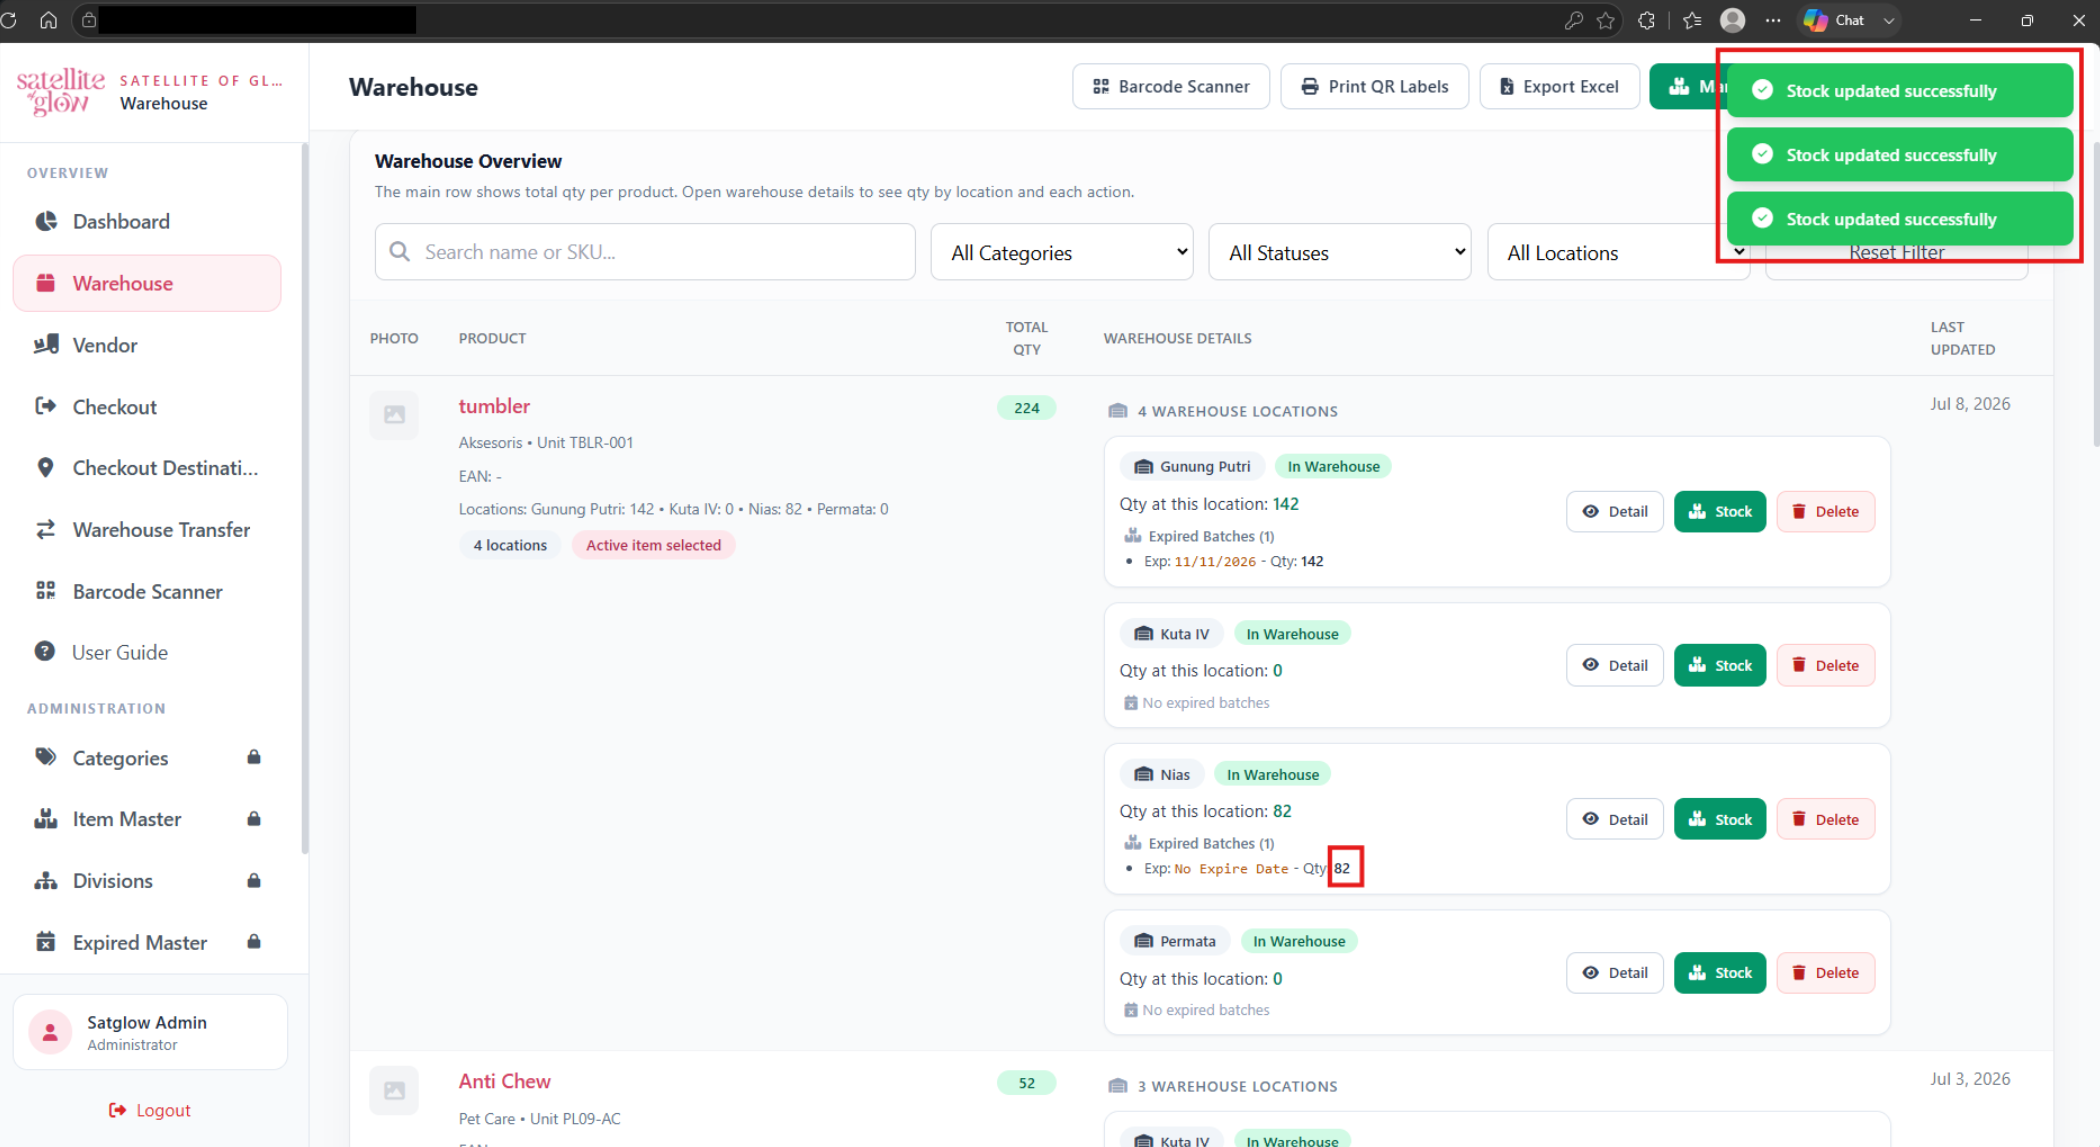Open the All Locations dropdown
2100x1147 pixels.
click(x=1618, y=252)
